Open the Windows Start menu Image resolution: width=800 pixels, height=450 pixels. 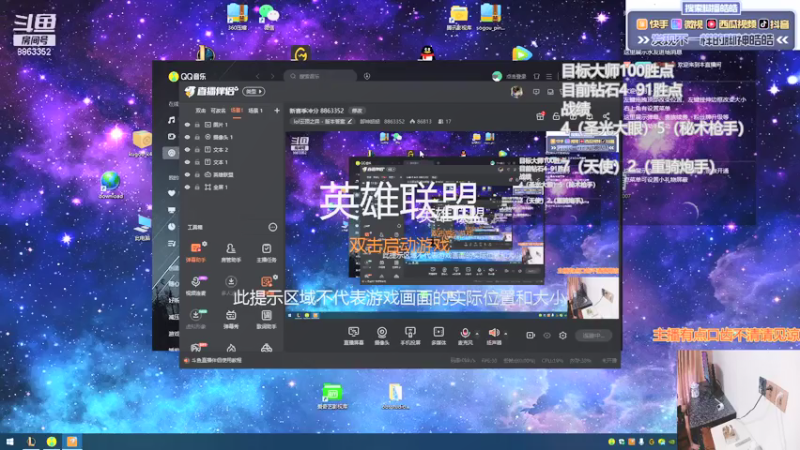pyautogui.click(x=10, y=442)
